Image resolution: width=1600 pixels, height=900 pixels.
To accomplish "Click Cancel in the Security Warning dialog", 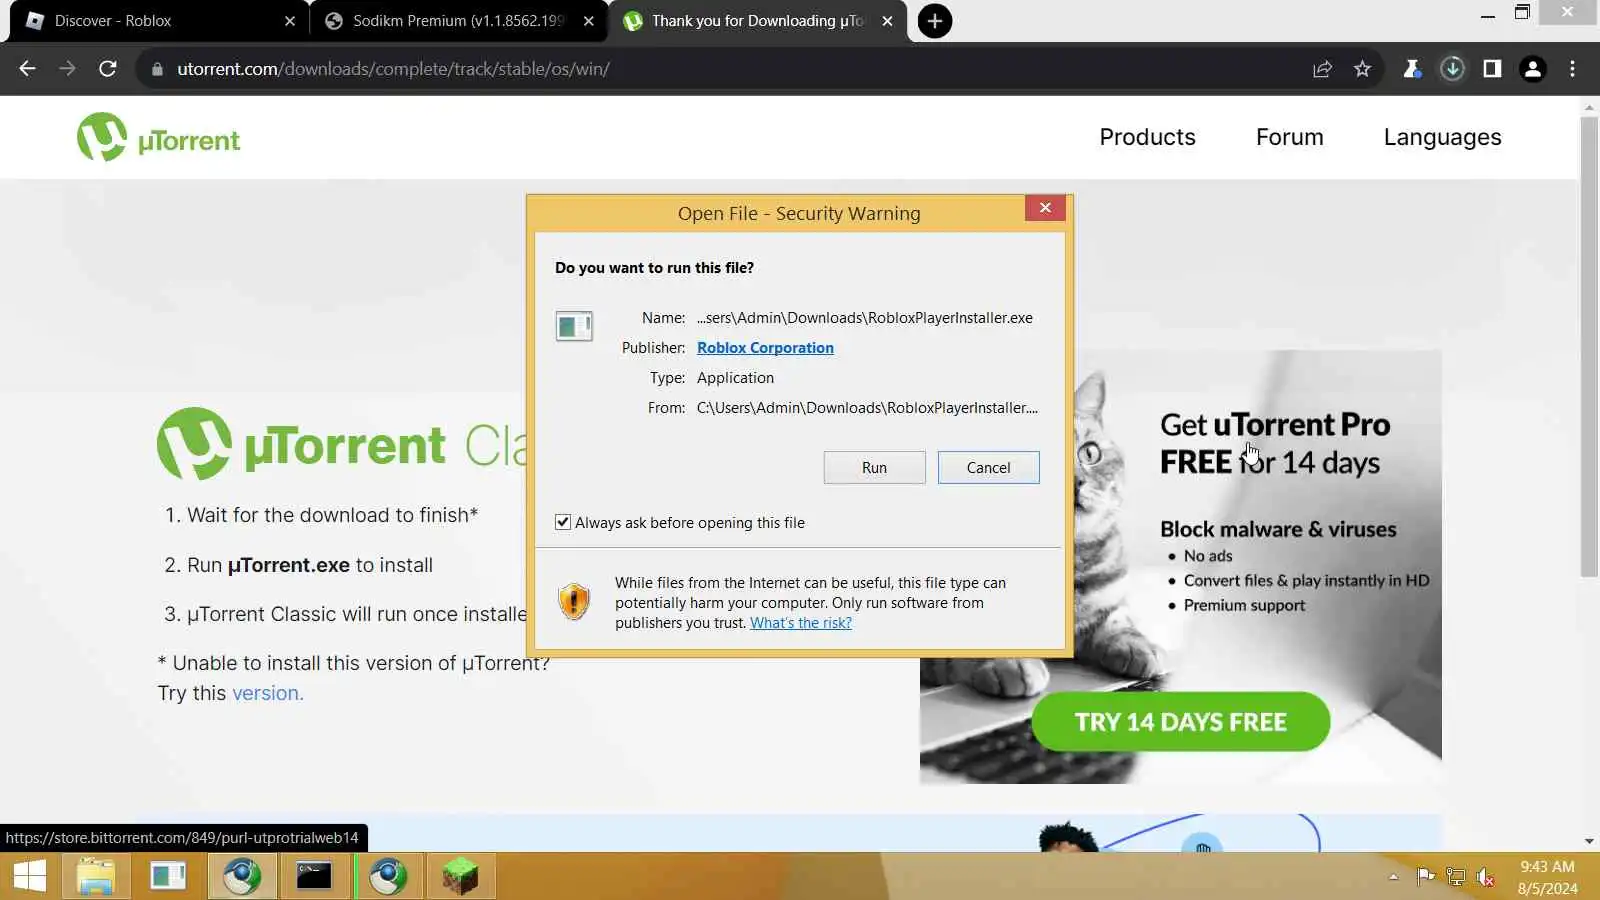I will 988,468.
